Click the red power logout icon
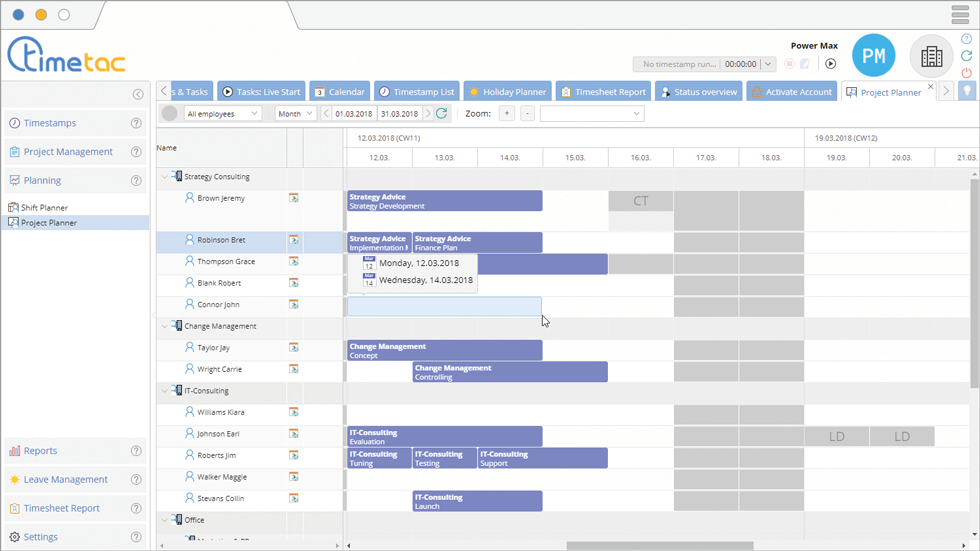 point(966,73)
